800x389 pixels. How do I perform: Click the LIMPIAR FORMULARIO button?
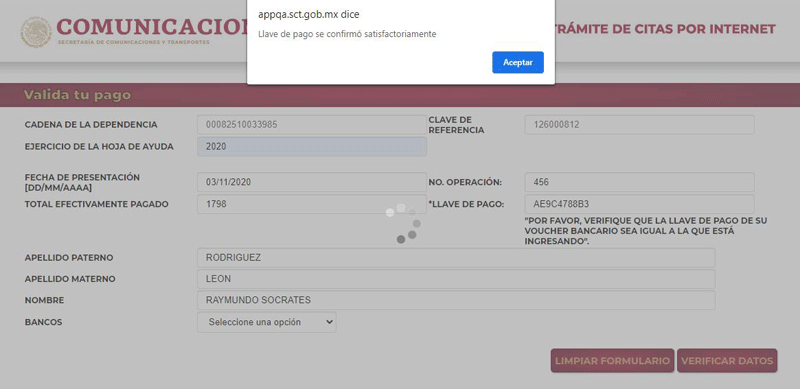[x=612, y=360]
